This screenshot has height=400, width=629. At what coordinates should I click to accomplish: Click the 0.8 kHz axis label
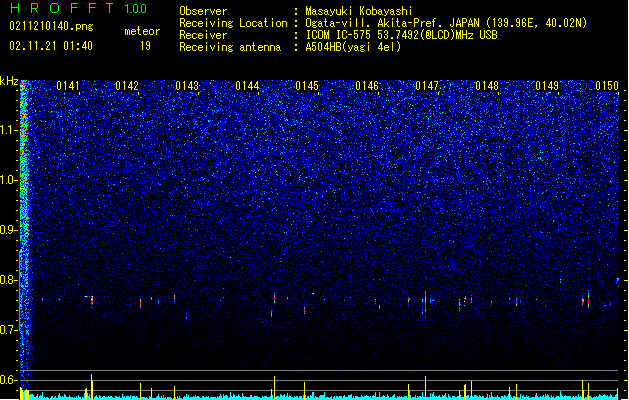9,280
